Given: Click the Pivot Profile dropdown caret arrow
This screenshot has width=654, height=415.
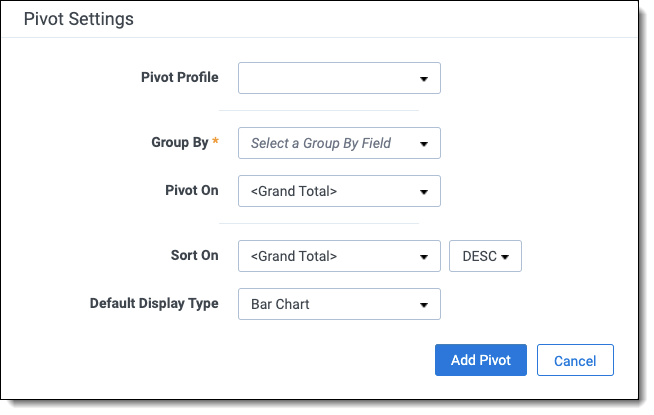Looking at the screenshot, I should click(x=424, y=78).
